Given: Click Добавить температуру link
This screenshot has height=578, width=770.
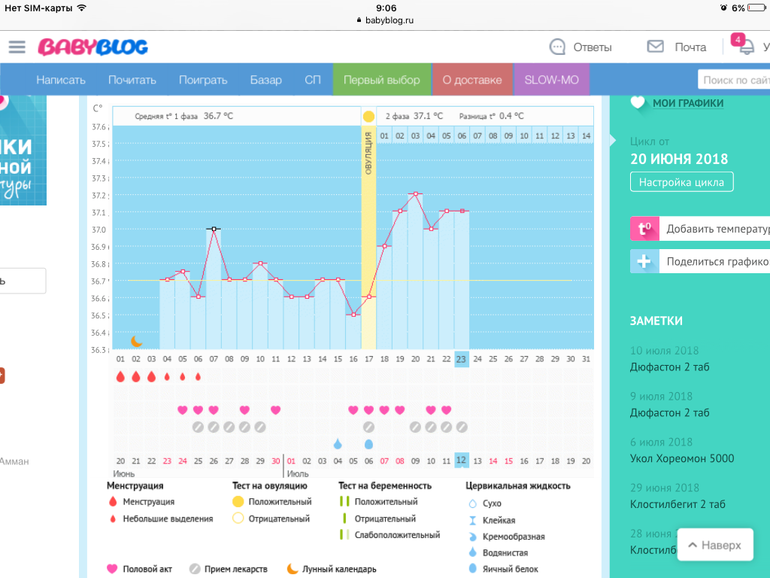Looking at the screenshot, I should click(x=717, y=229).
